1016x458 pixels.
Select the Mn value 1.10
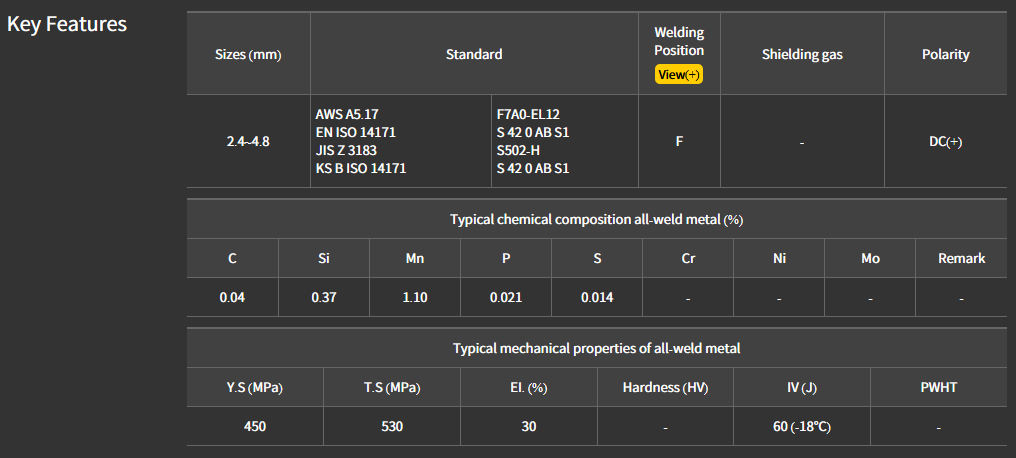414,297
